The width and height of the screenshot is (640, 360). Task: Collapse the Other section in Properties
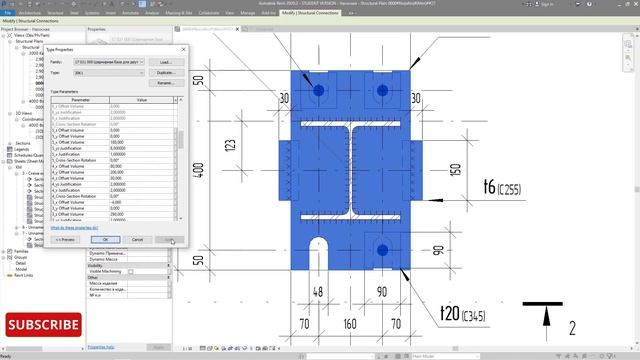click(169, 278)
